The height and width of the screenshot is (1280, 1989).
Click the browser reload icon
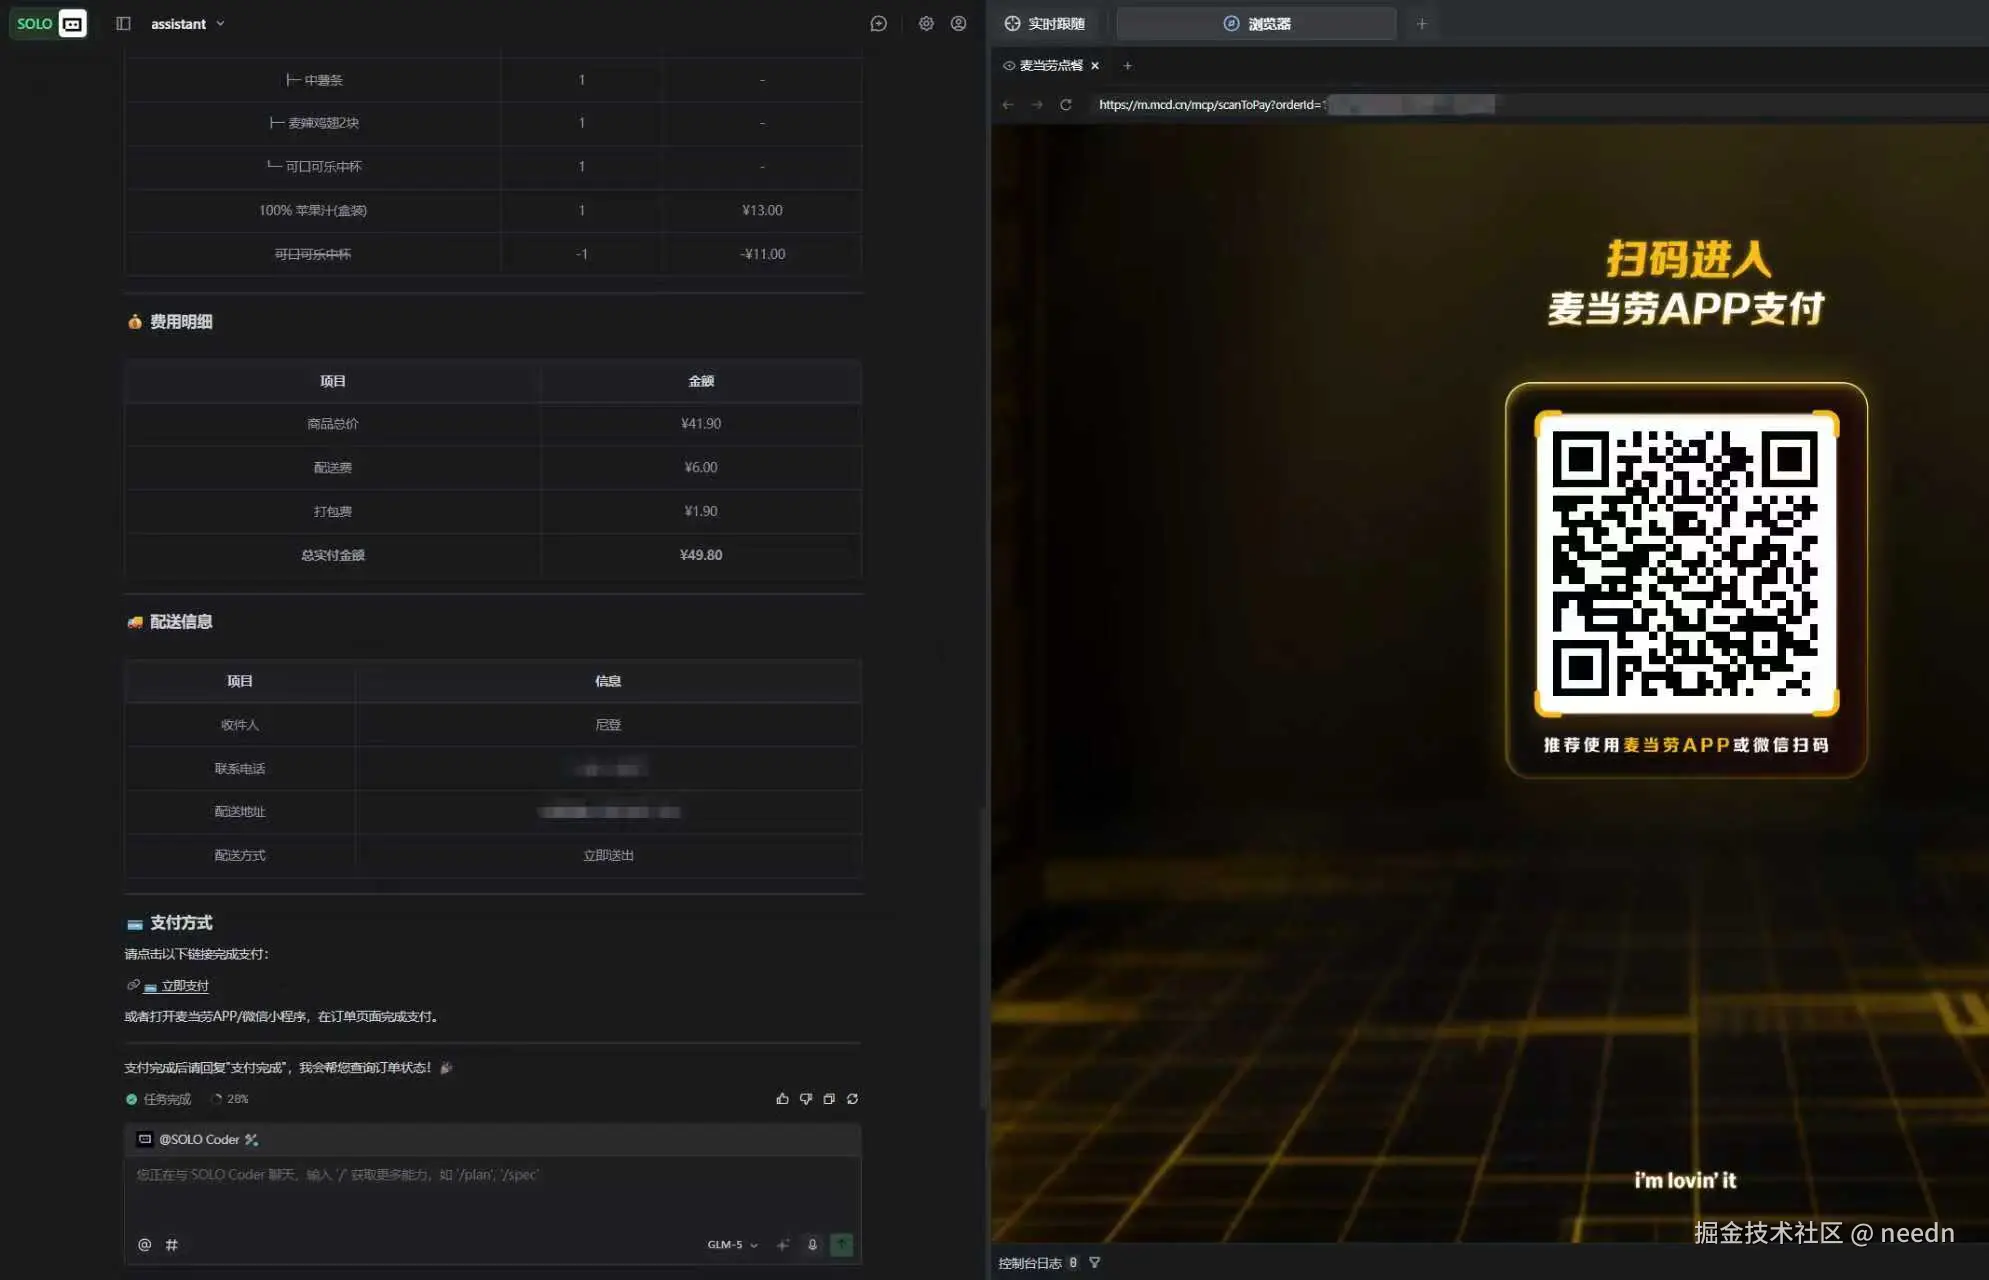pyautogui.click(x=1067, y=104)
